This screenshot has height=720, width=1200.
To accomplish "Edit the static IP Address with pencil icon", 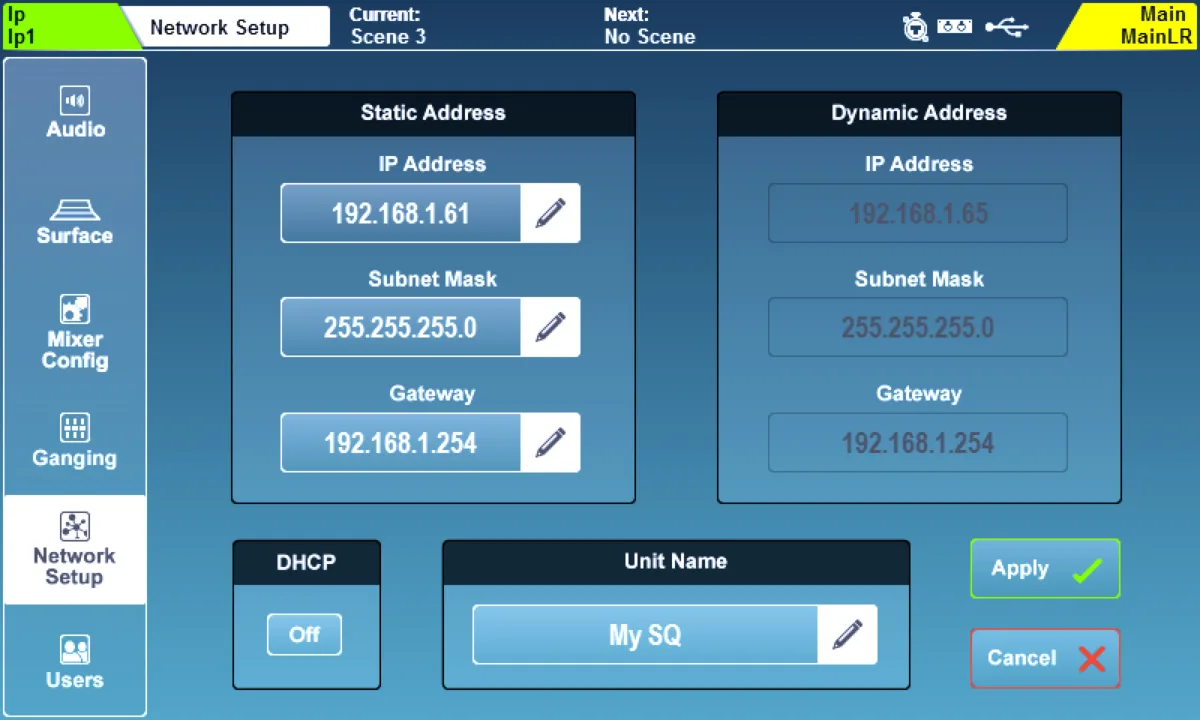I will pos(550,213).
